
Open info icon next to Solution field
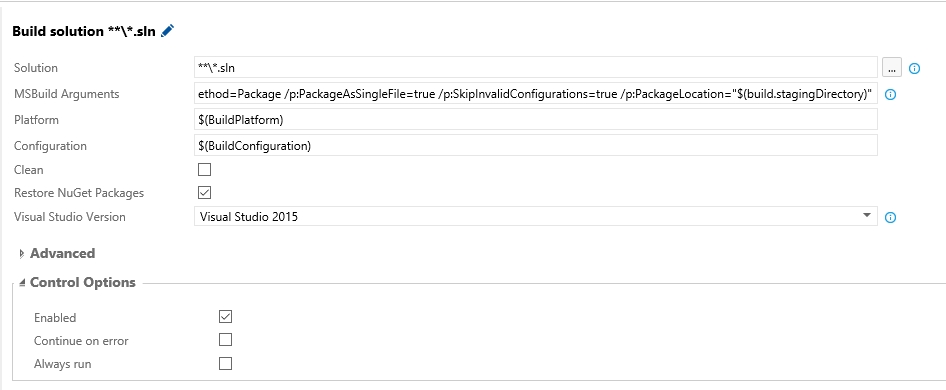click(x=914, y=68)
